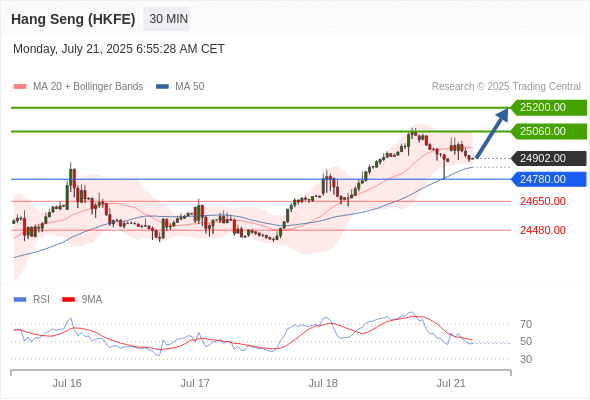Click the Hang Seng (HKFE) chart title
This screenshot has height=400, width=590.
(x=73, y=19)
